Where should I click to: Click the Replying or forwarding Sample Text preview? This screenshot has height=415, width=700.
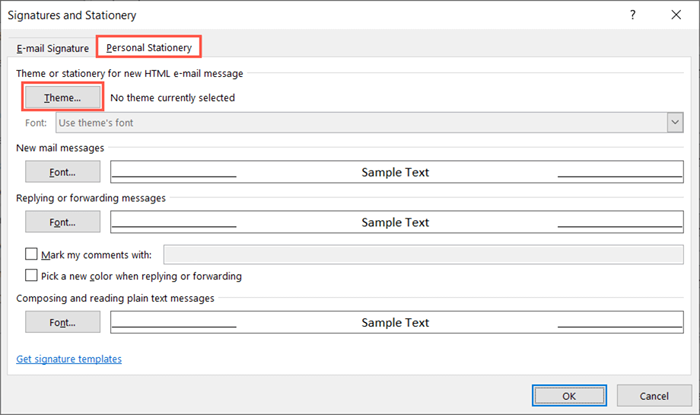(x=397, y=222)
